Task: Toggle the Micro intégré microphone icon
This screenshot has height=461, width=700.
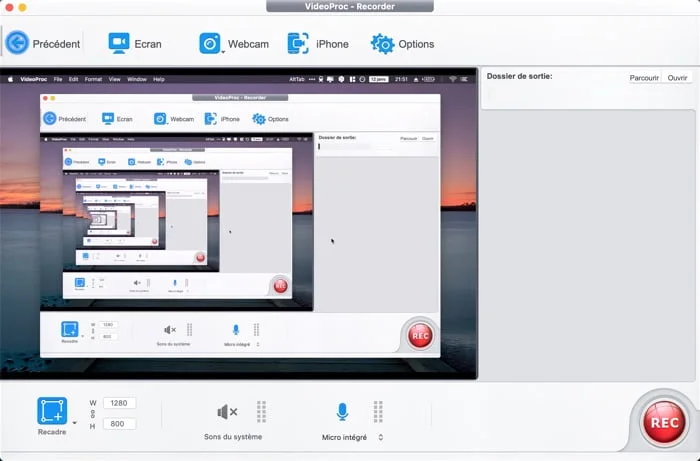Action: [x=342, y=411]
